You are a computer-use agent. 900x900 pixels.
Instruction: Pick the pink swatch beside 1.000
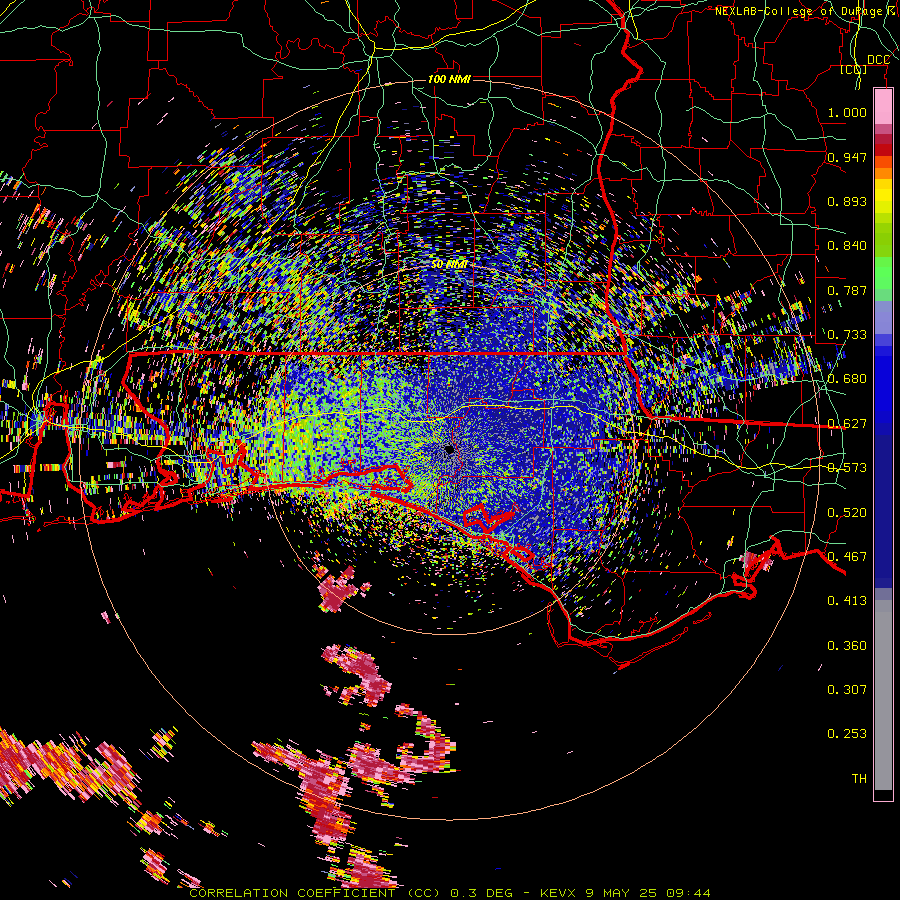883,106
